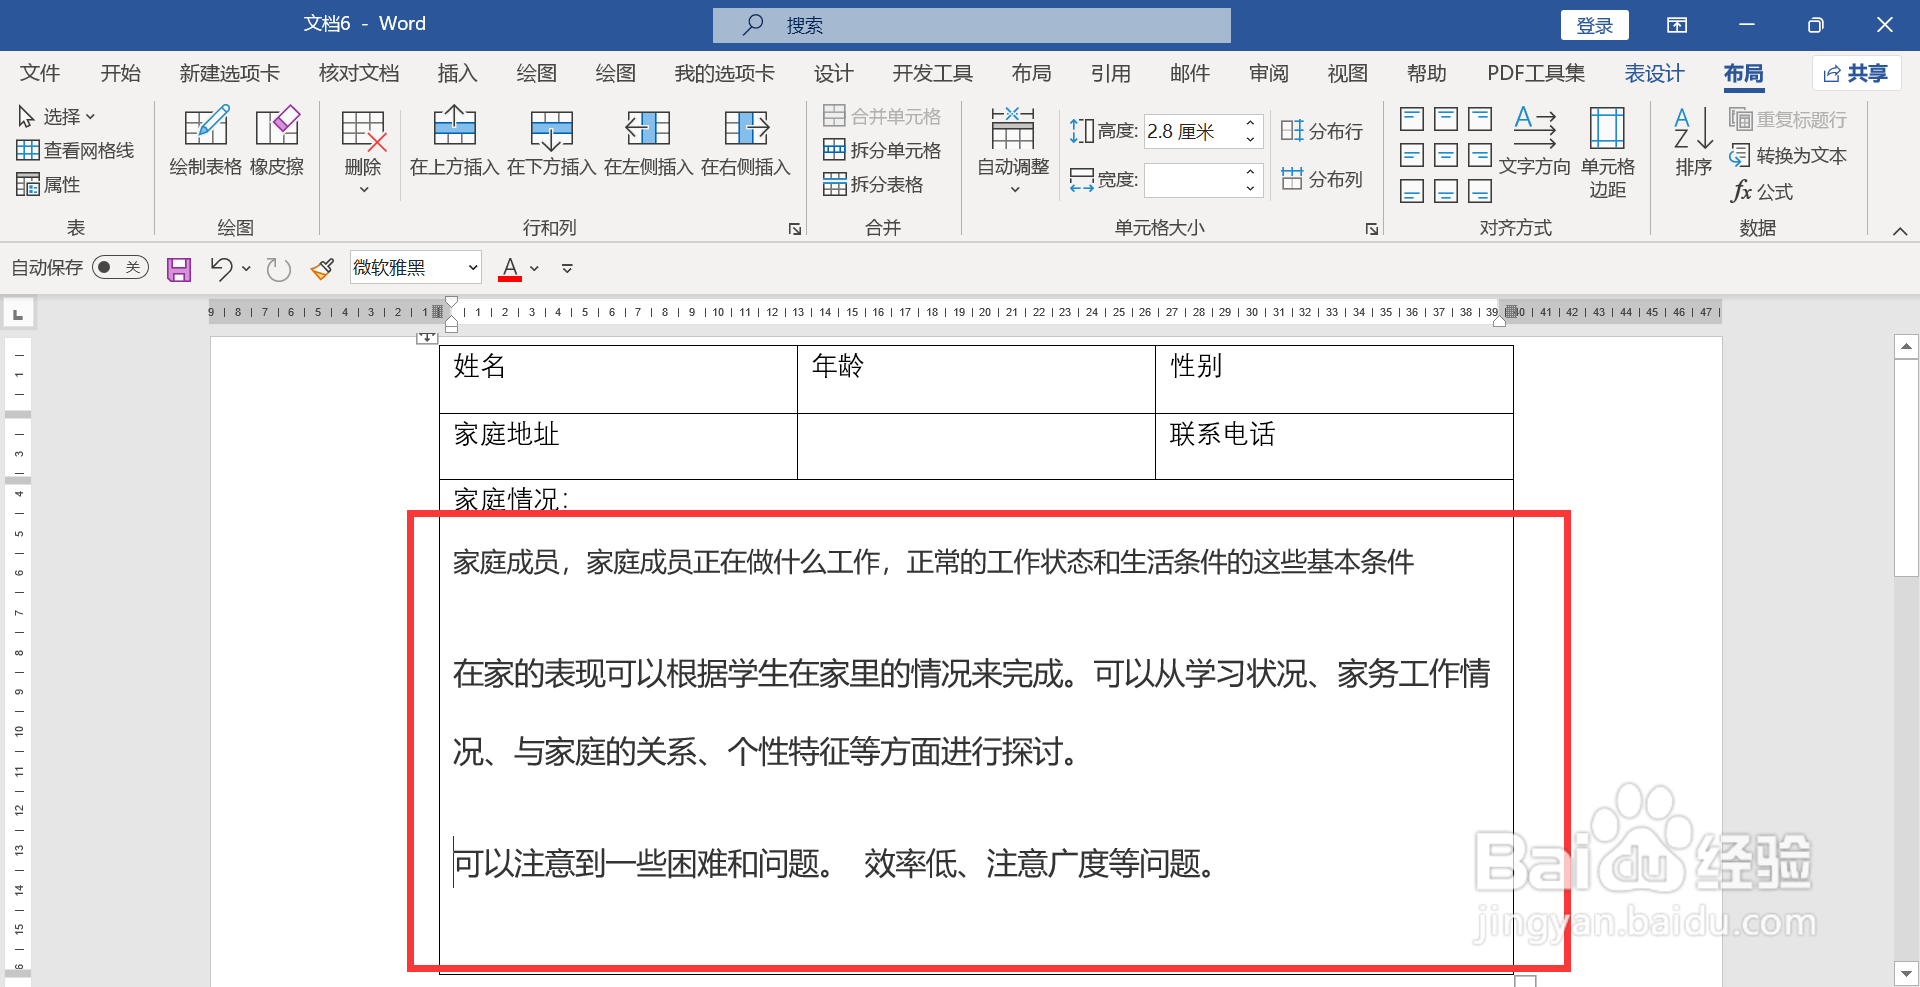1920x987 pixels.
Task: Align cell text bottom center
Action: 1446,191
